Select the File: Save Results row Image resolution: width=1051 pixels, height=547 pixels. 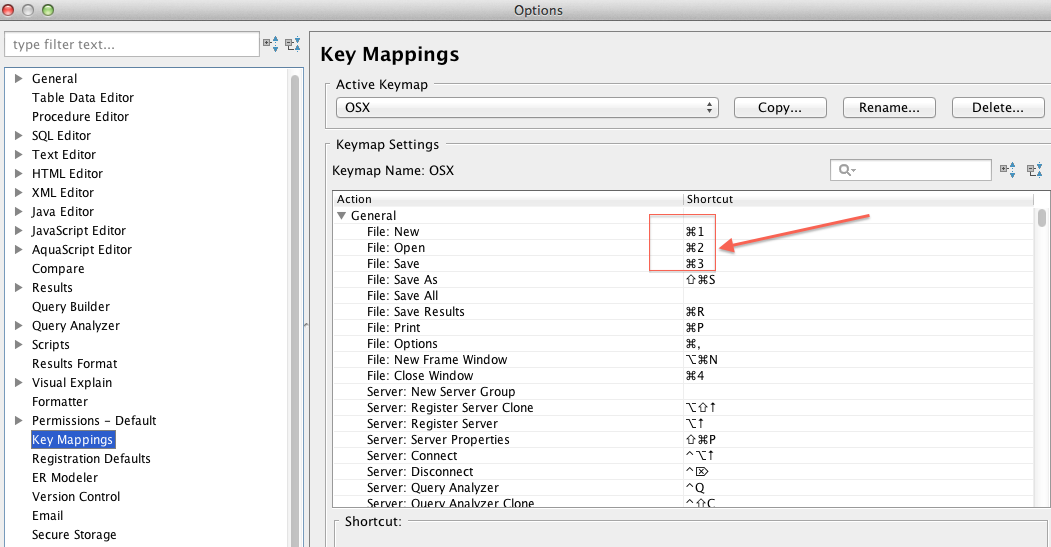tap(683, 312)
